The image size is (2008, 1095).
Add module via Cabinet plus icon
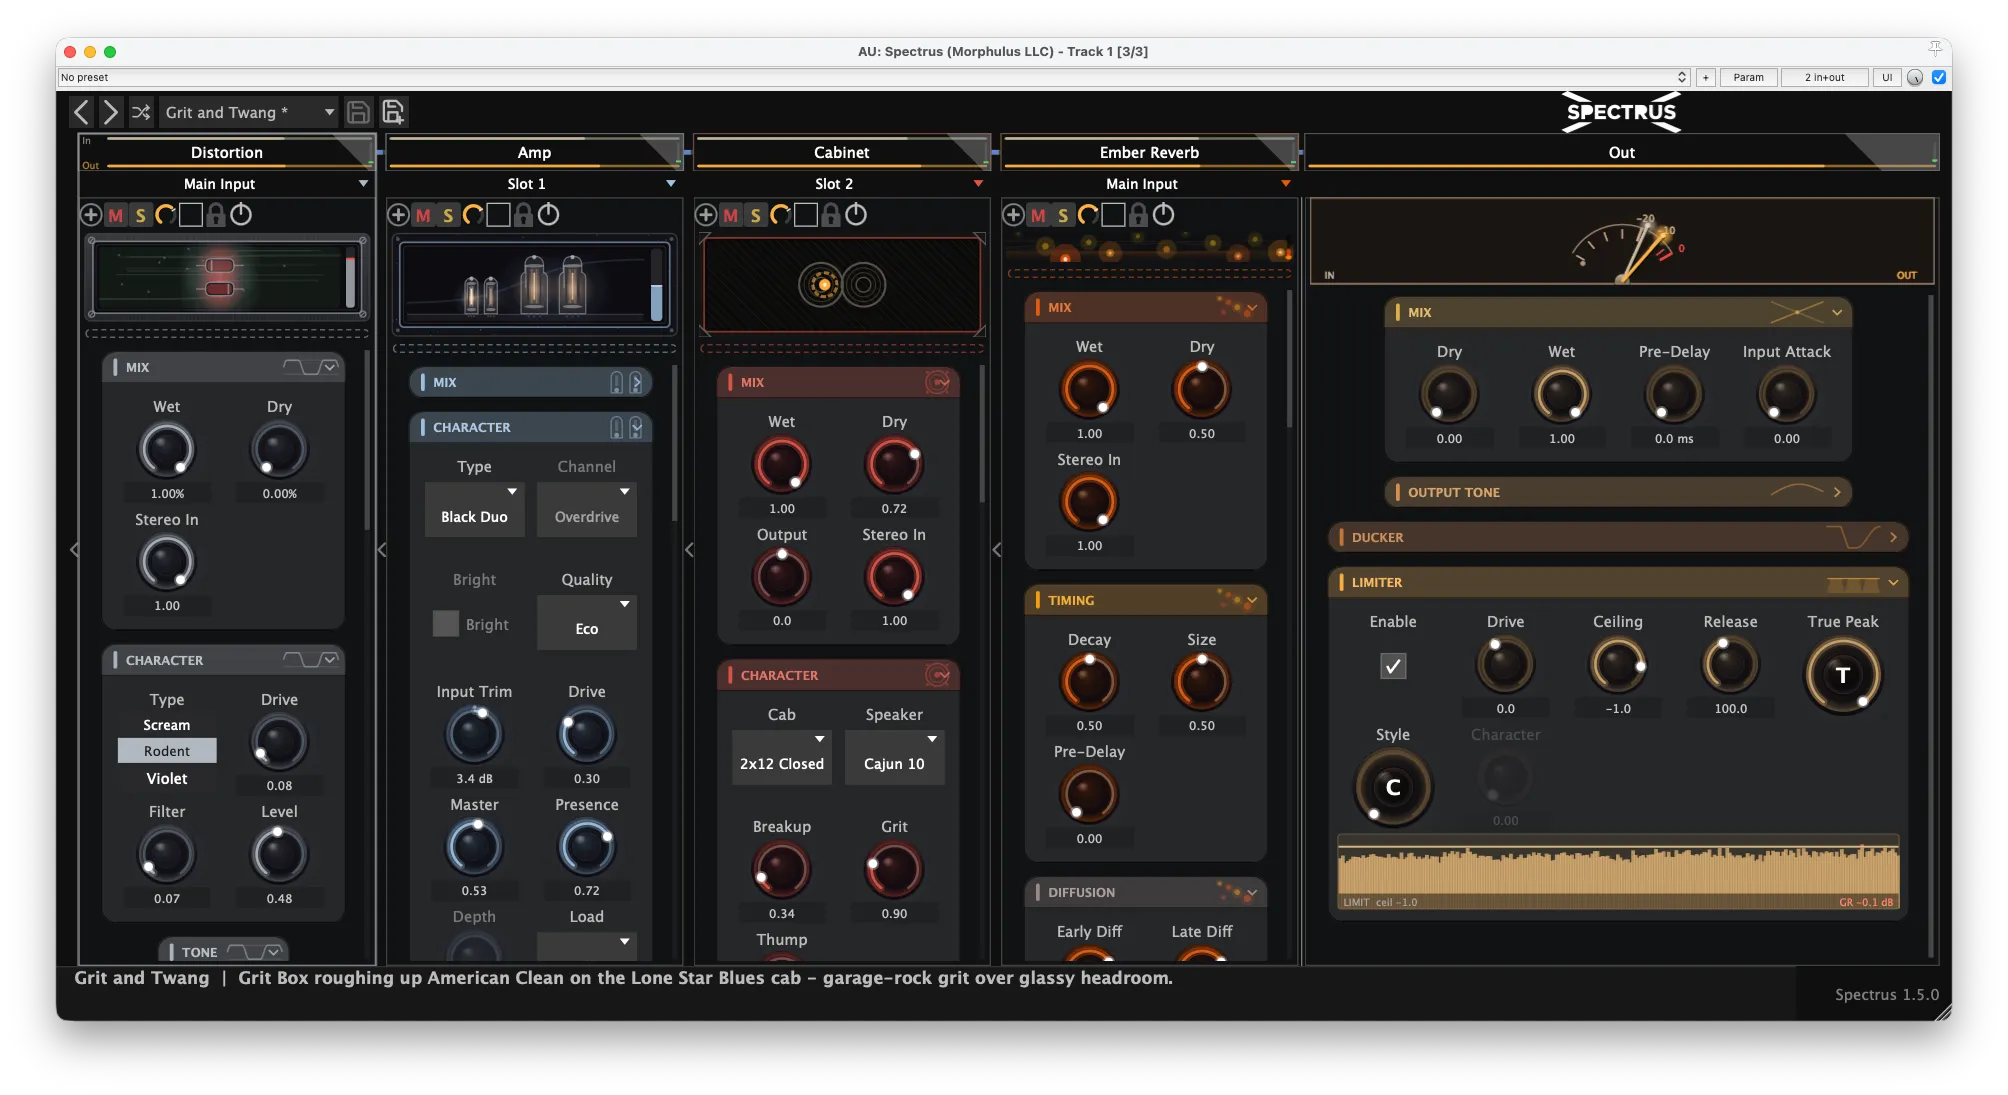[x=706, y=215]
